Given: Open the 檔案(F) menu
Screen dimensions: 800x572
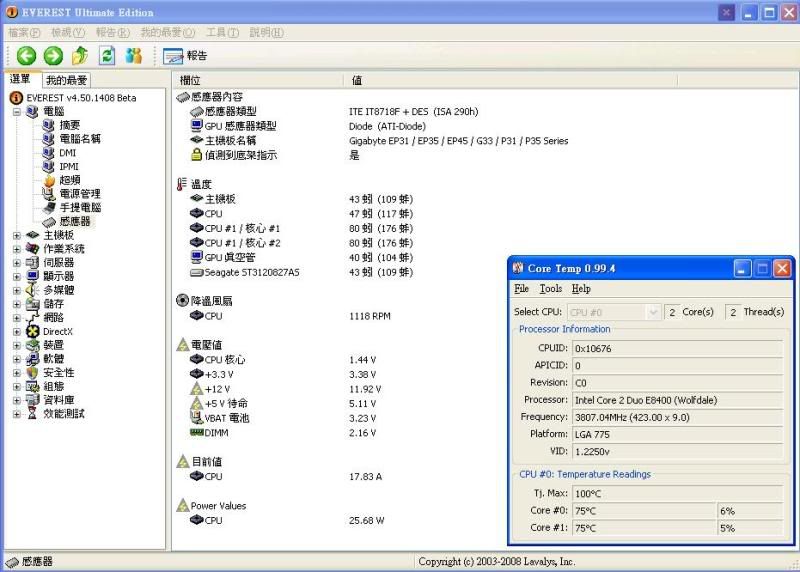Looking at the screenshot, I should click(24, 33).
